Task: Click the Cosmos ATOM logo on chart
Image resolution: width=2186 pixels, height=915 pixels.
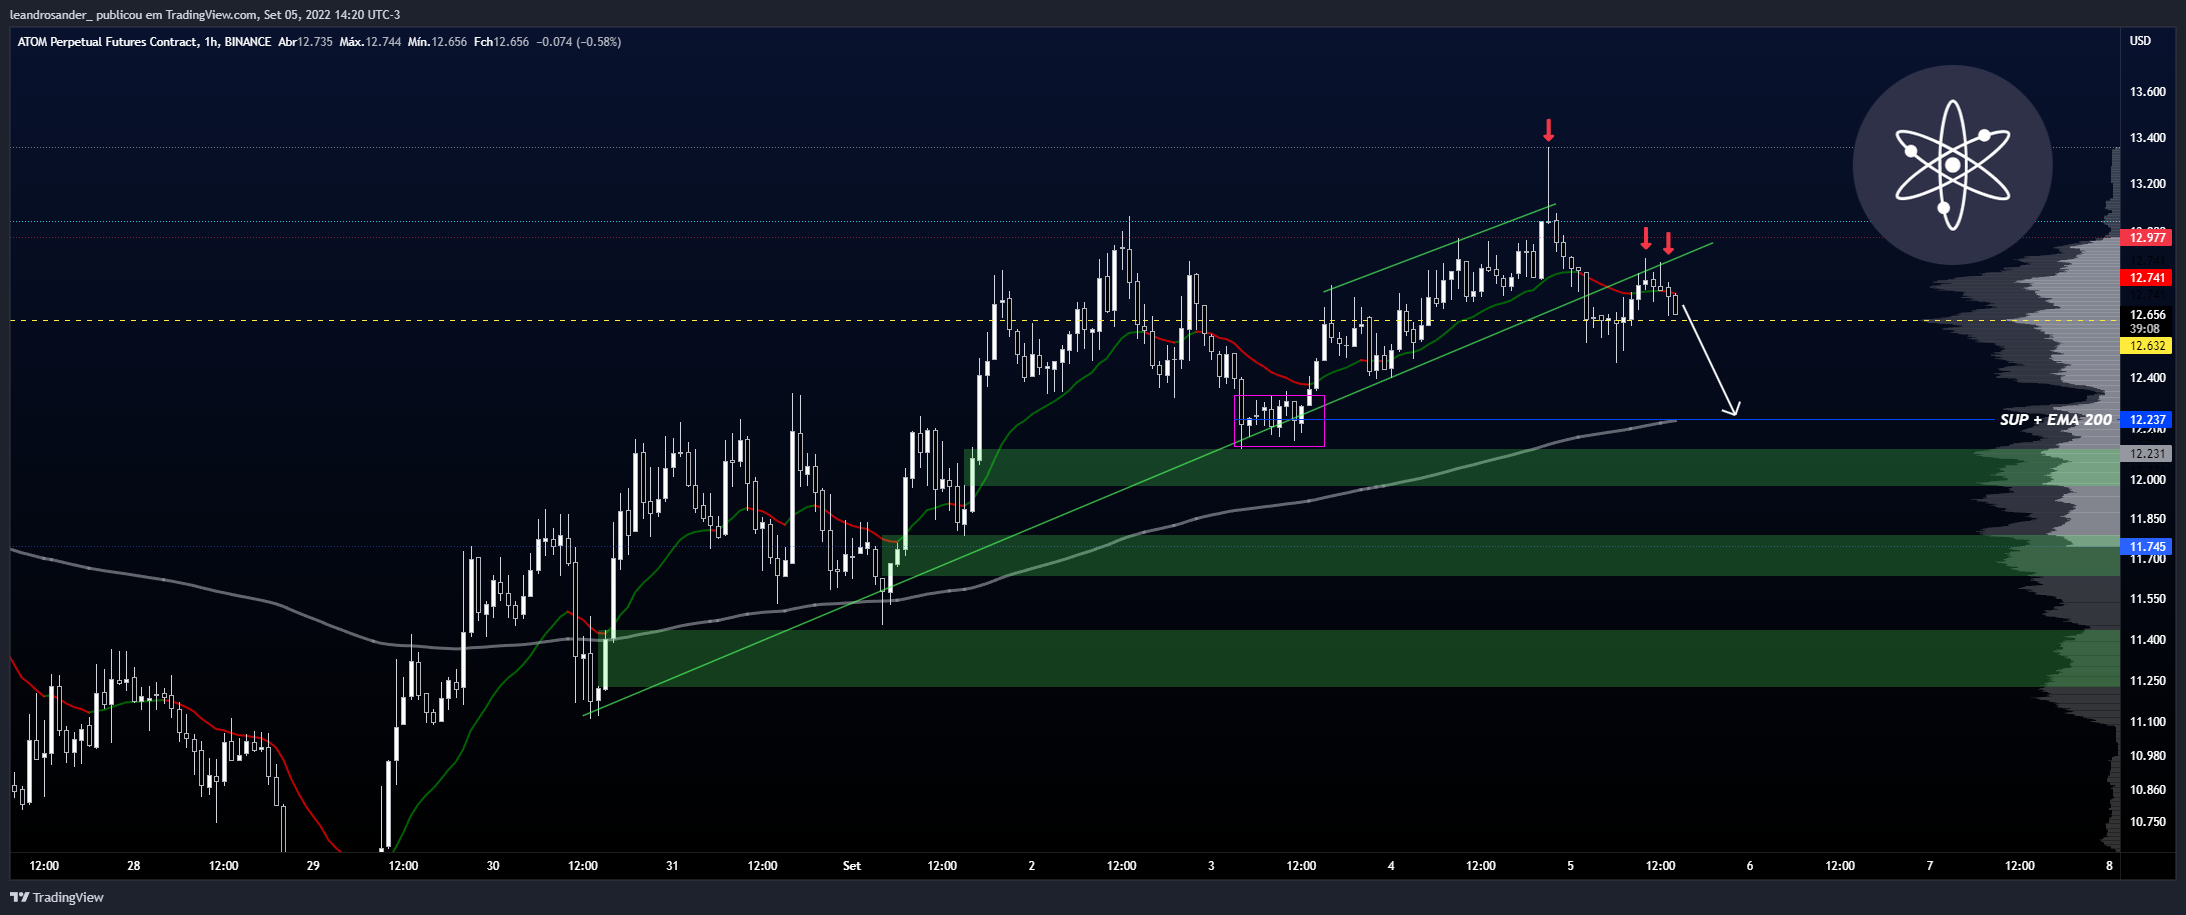Action: pos(1952,165)
